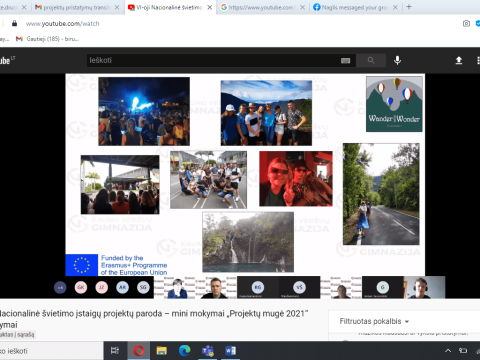Close the Google youtube.com tab
Image resolution: width=480 pixels, height=360 pixels.
point(302,7)
